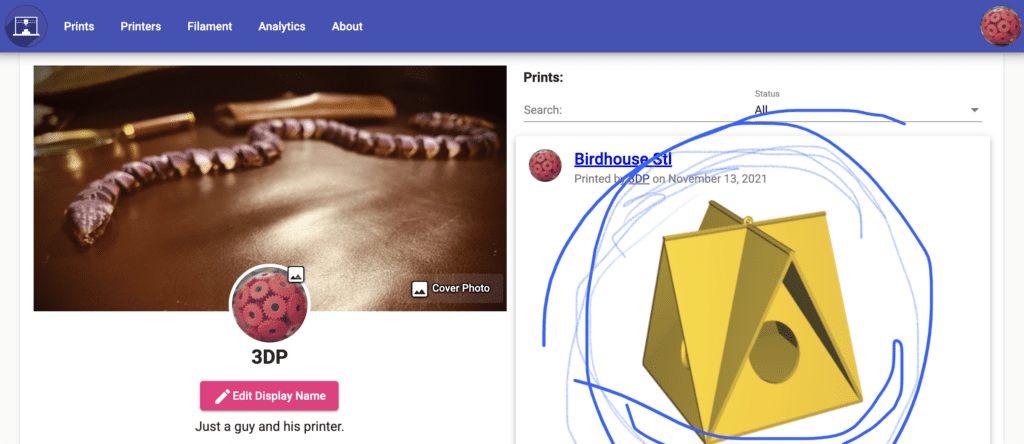
Task: View the Analytics page
Action: (281, 27)
